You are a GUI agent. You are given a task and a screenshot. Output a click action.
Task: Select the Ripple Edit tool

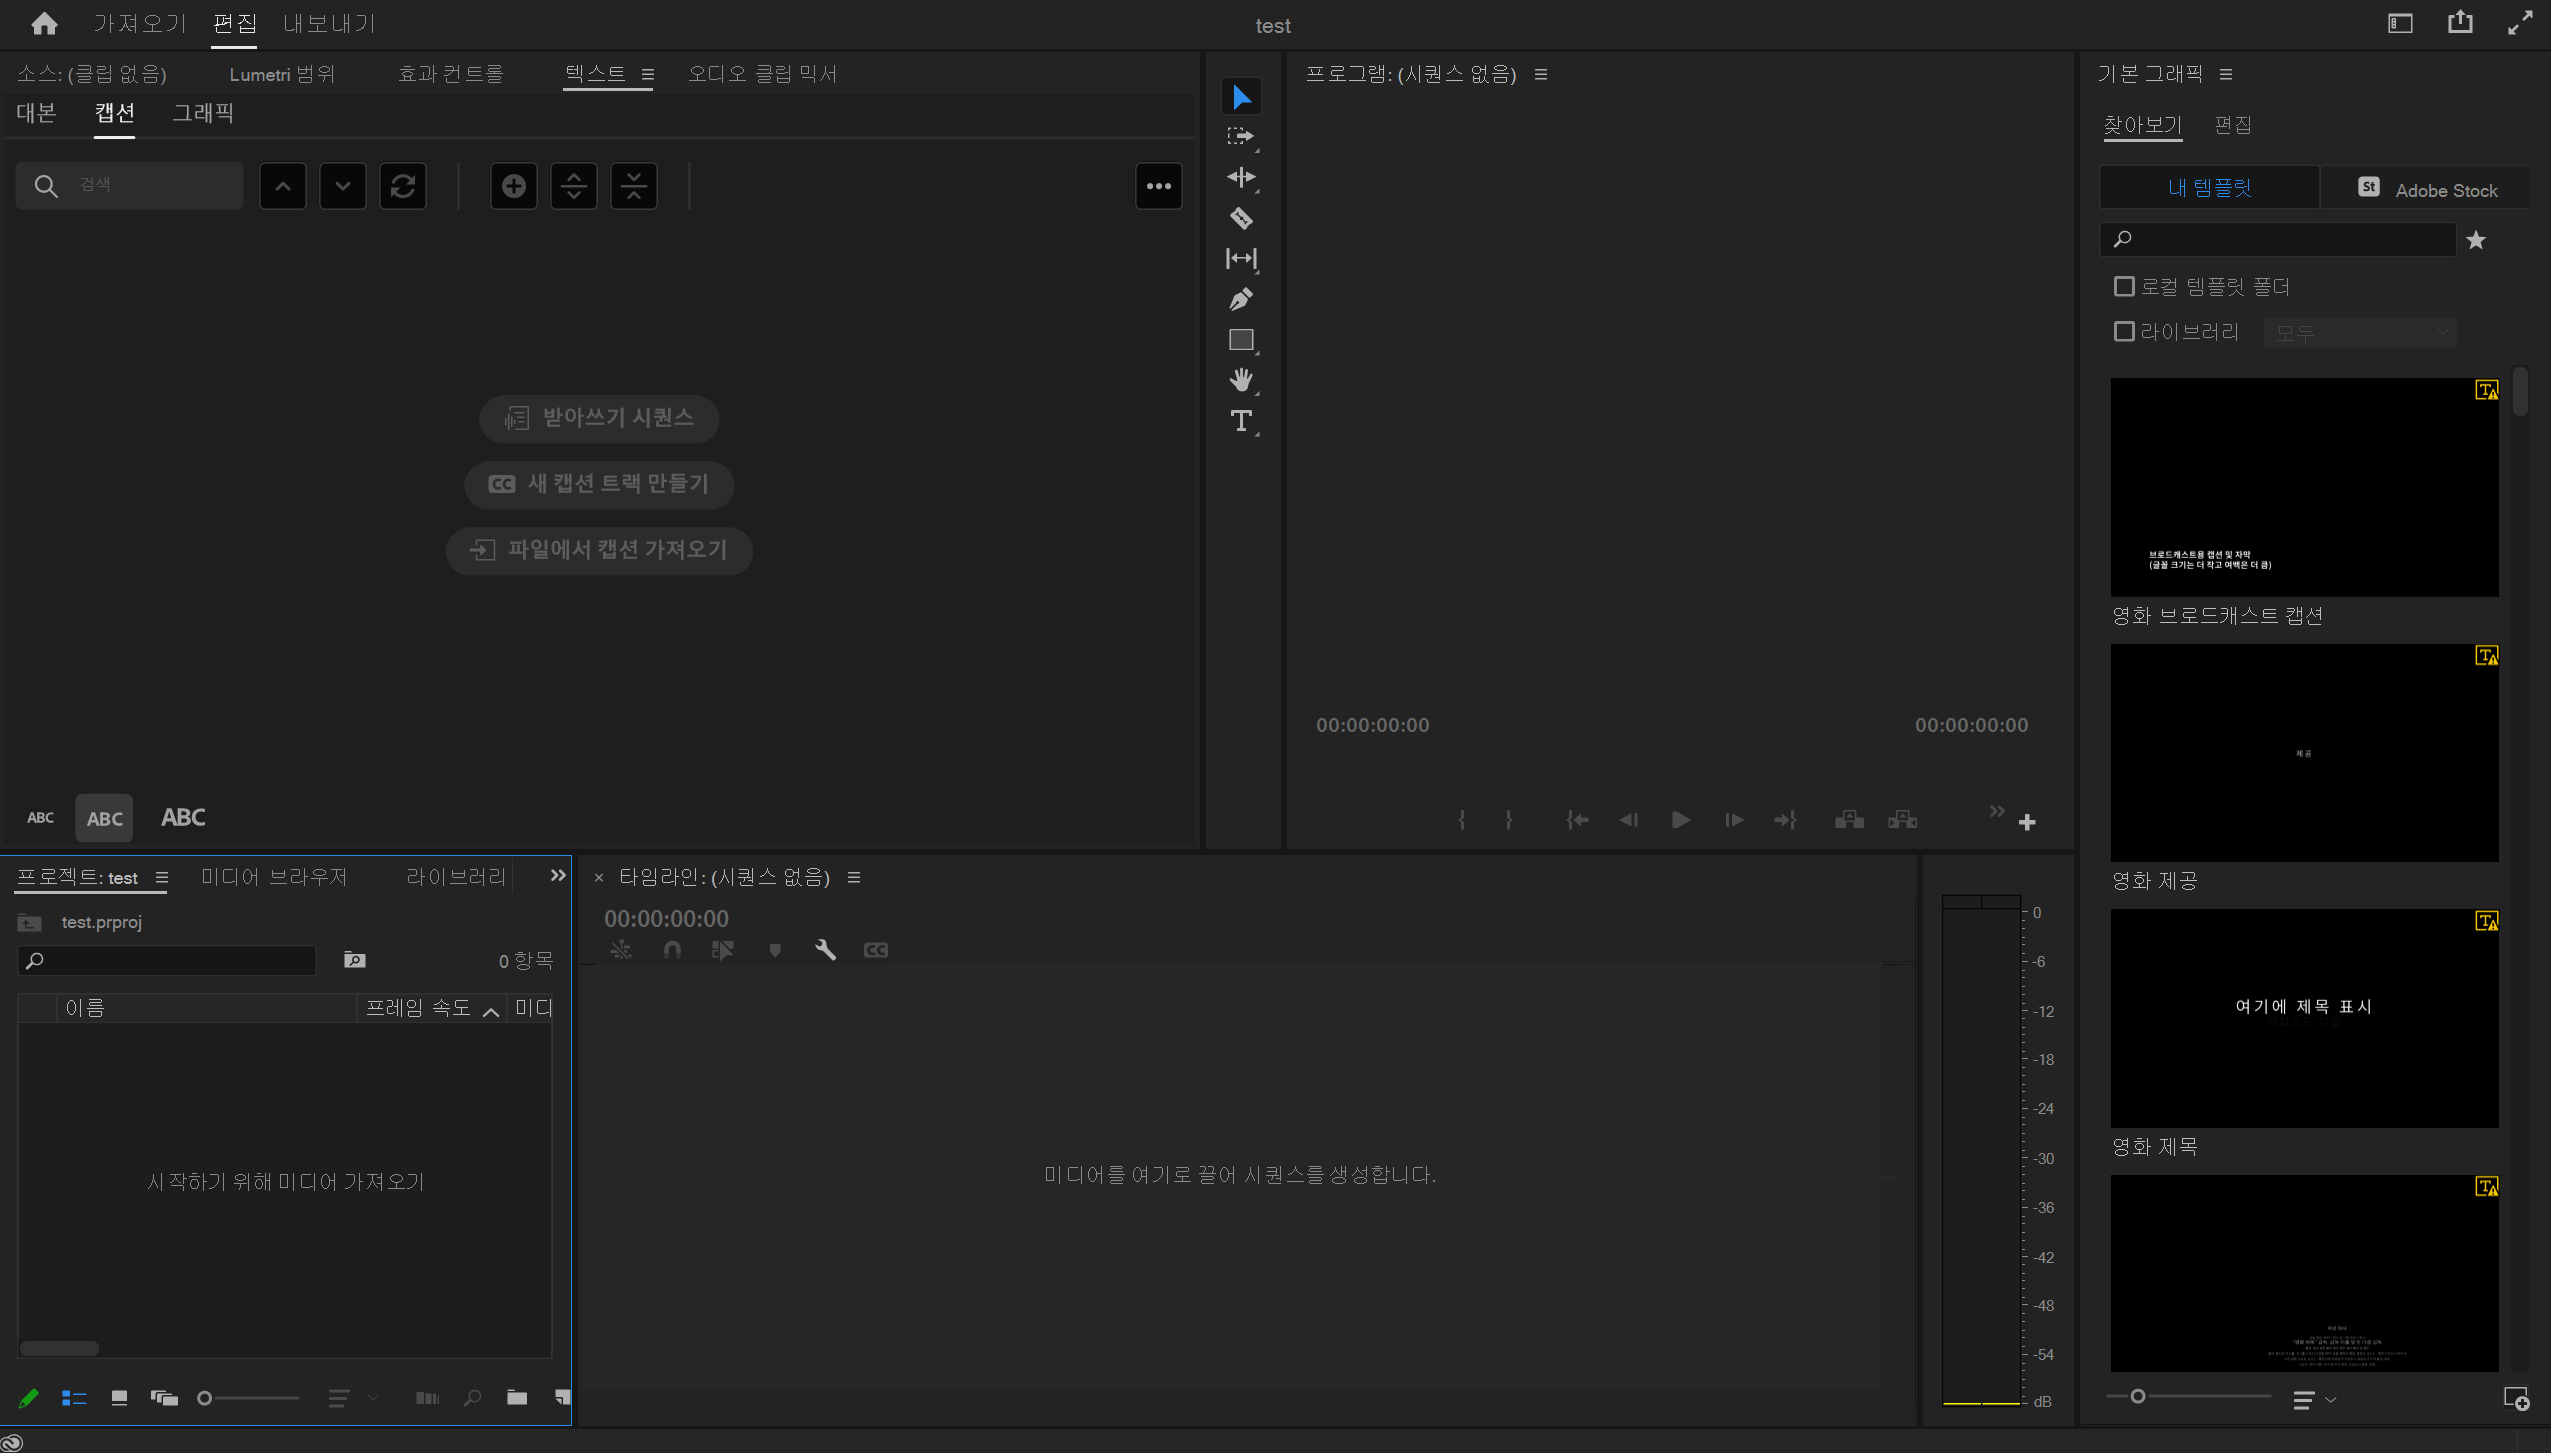[x=1241, y=177]
